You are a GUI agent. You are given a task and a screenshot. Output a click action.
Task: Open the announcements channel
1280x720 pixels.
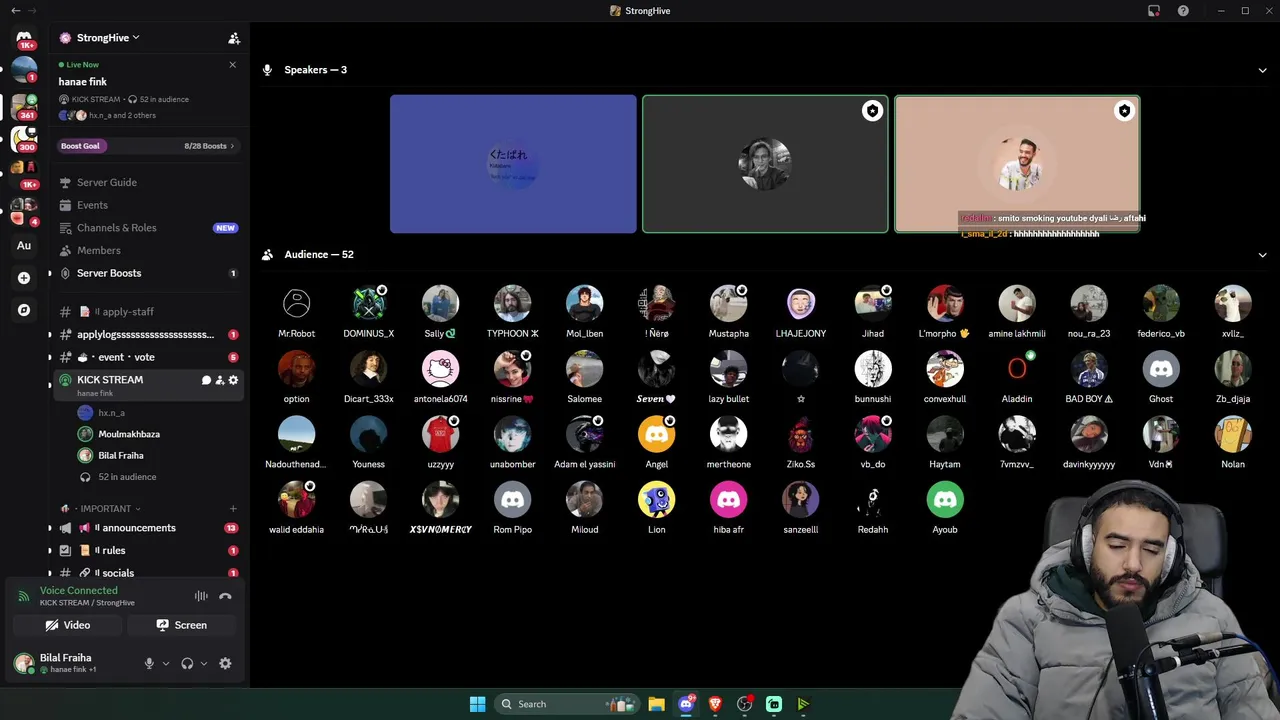146,528
